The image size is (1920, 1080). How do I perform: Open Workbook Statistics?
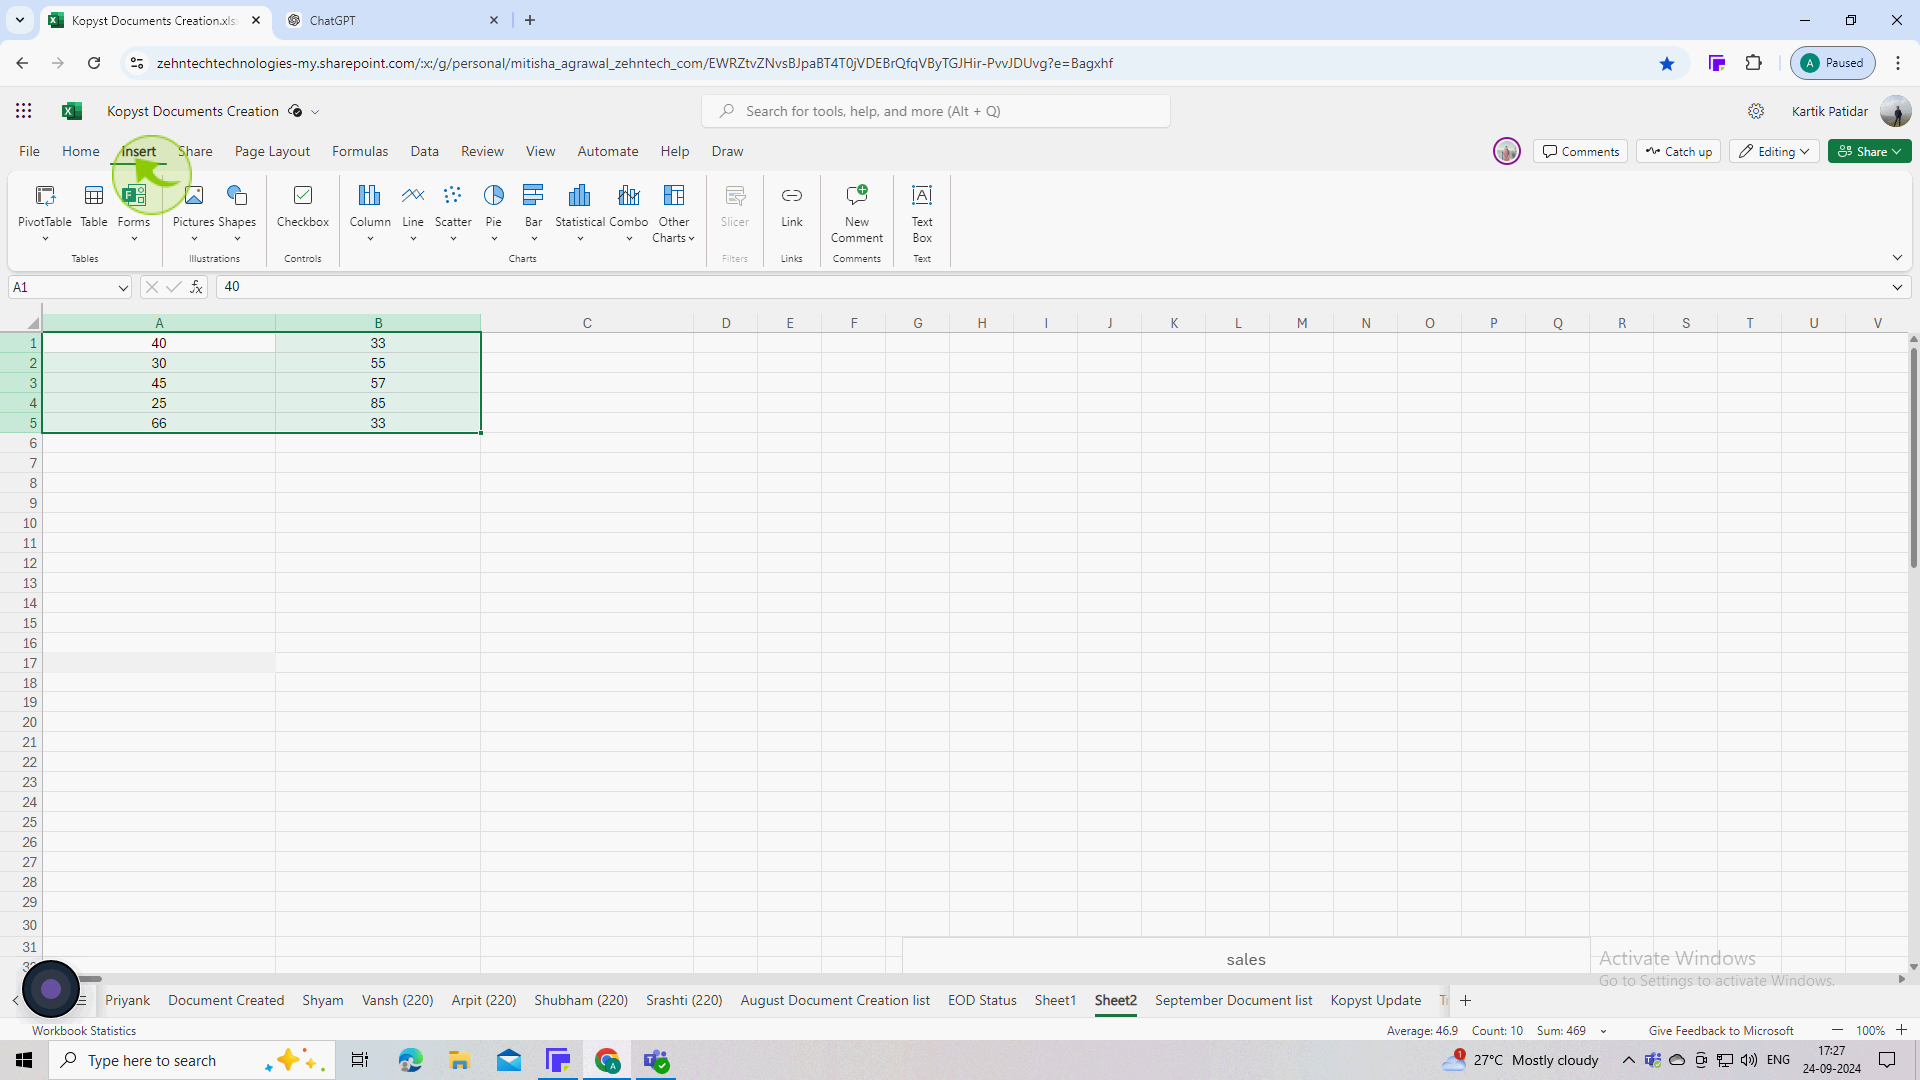[x=84, y=1031]
